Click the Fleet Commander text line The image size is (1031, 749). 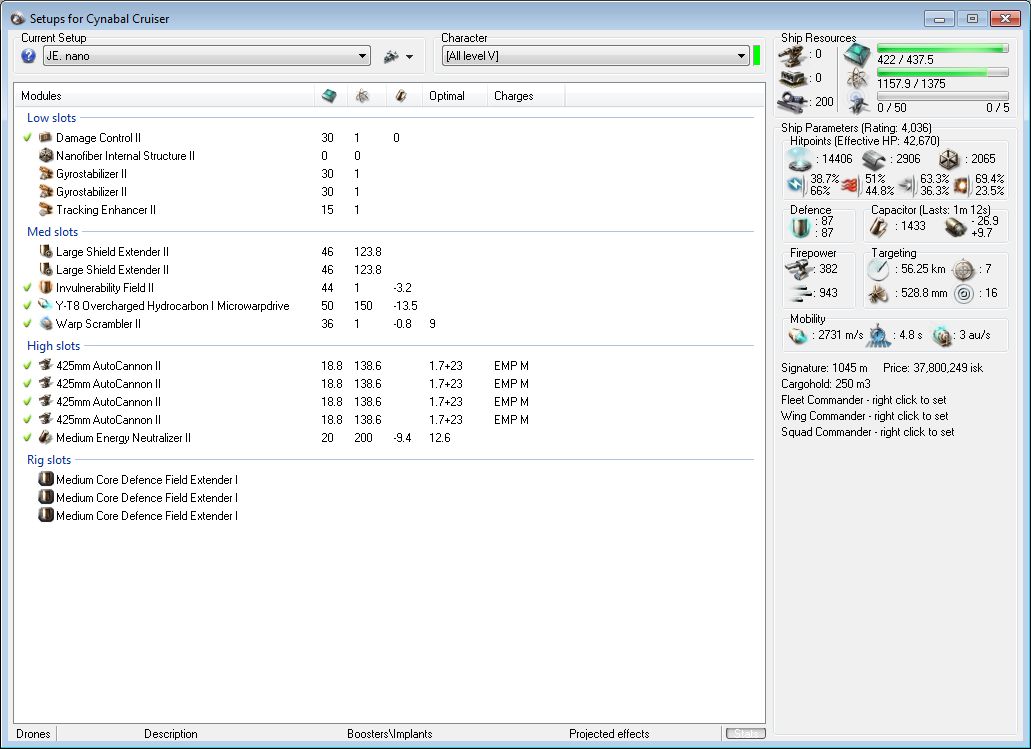(864, 400)
